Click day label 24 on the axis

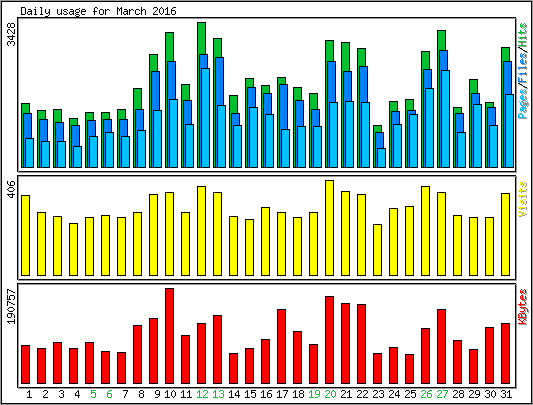[x=394, y=394]
